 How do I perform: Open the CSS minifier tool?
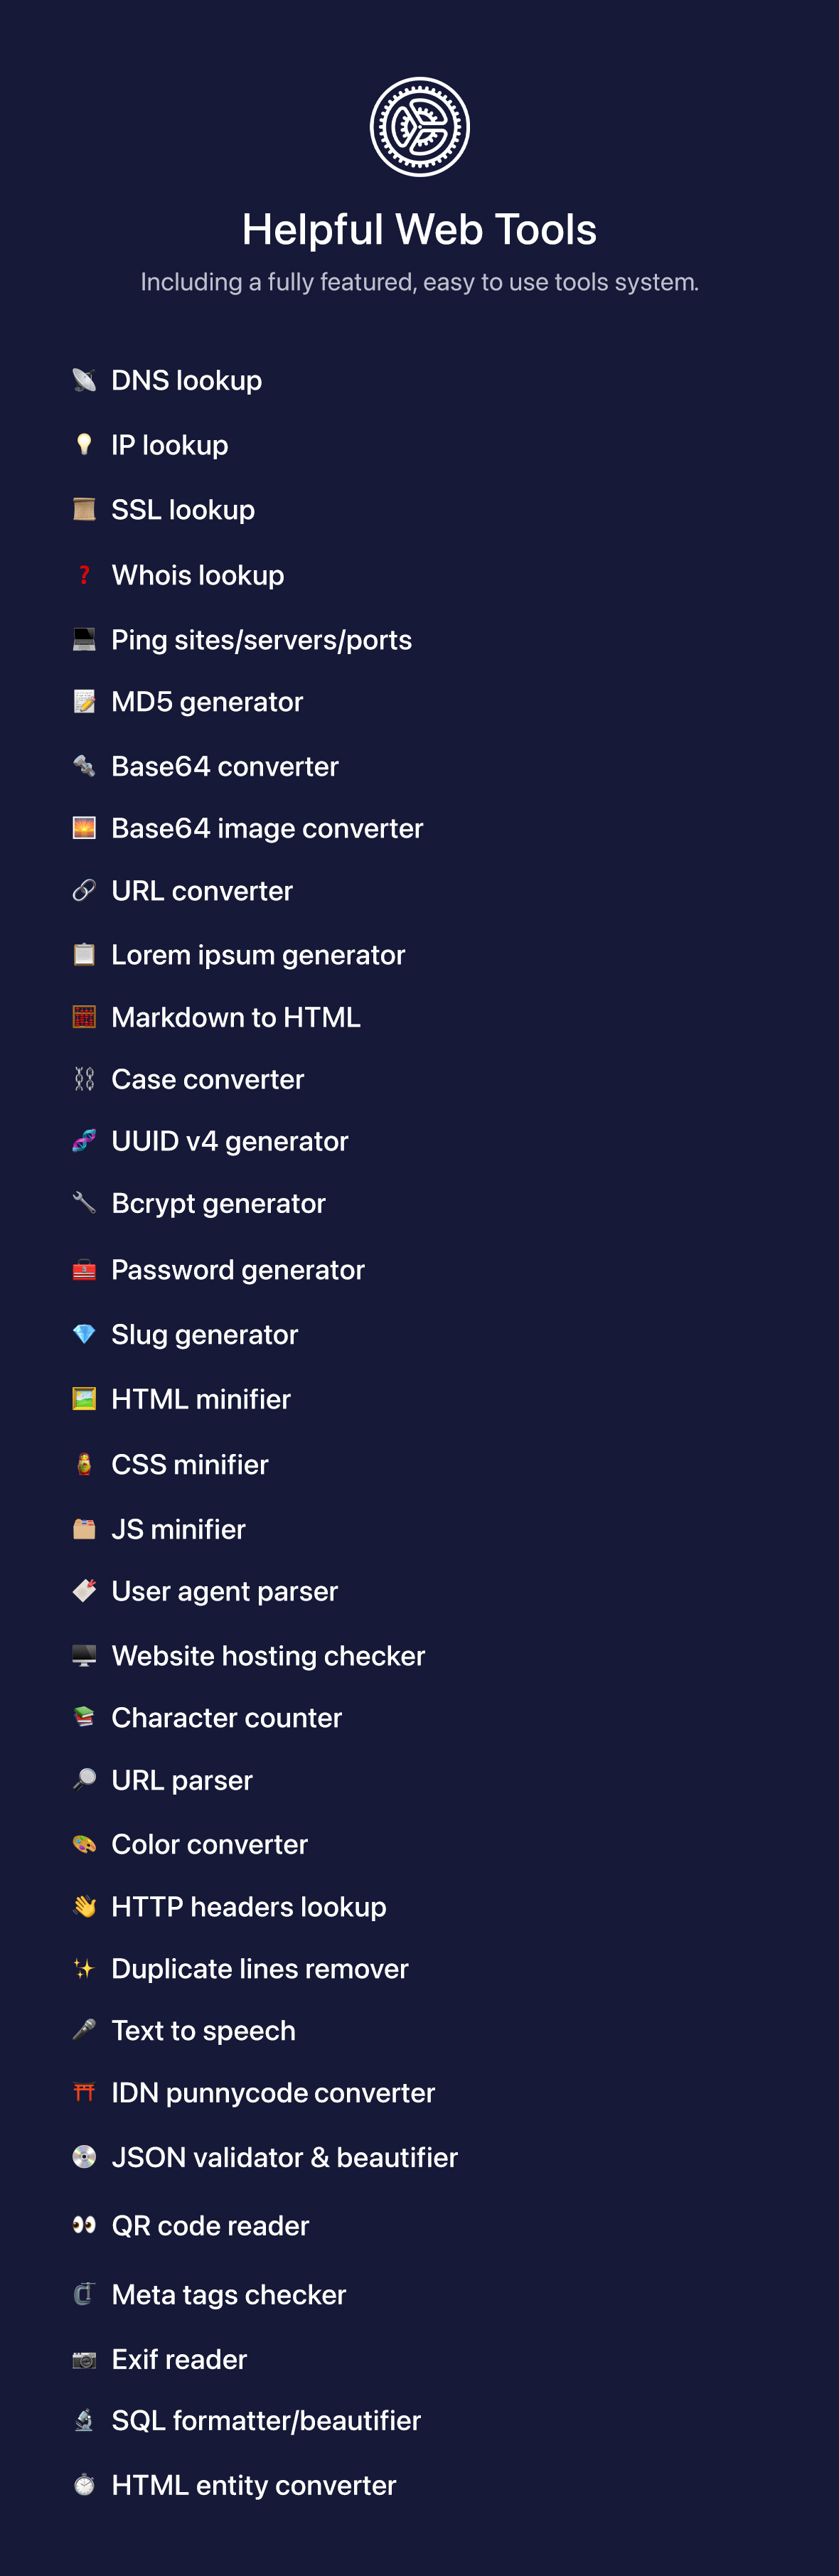(x=190, y=1464)
